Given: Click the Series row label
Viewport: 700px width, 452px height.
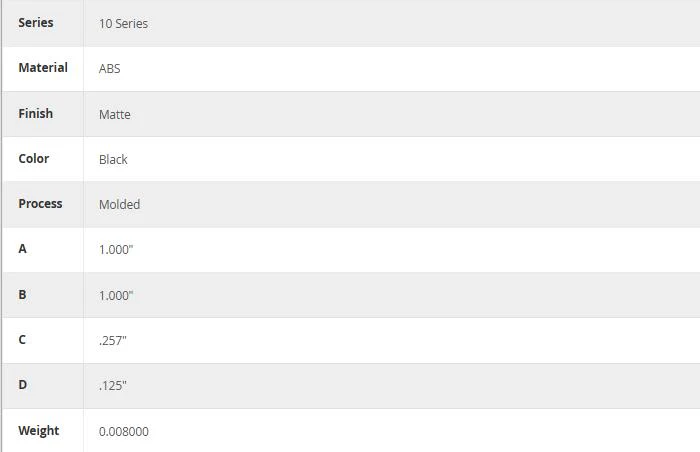Looking at the screenshot, I should (x=36, y=23).
